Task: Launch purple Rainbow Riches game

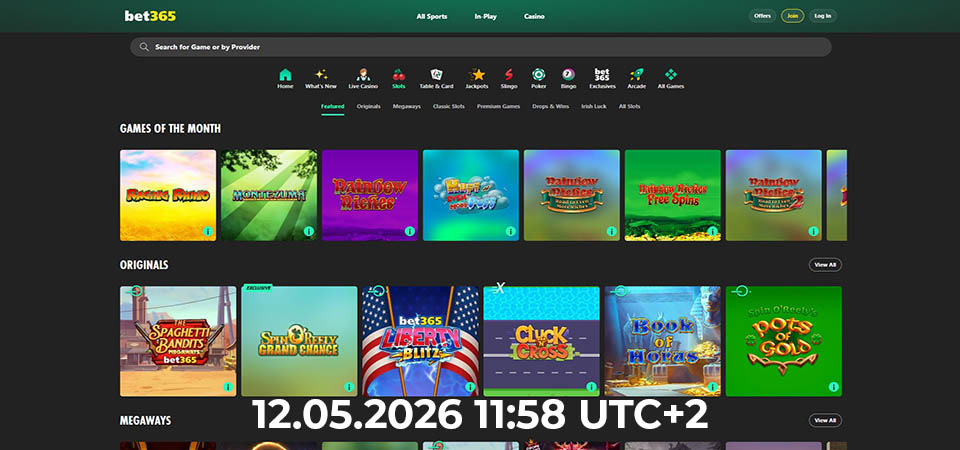Action: 370,195
